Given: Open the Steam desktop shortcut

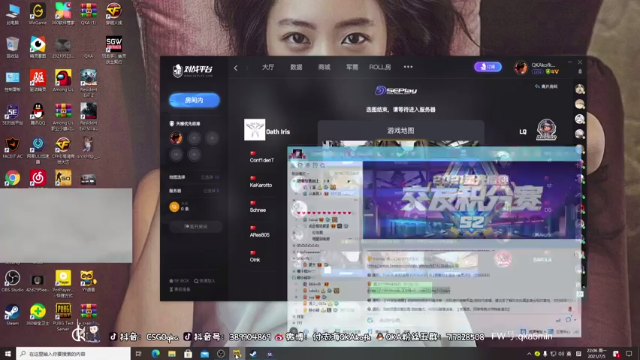Looking at the screenshot, I should click(12, 314).
